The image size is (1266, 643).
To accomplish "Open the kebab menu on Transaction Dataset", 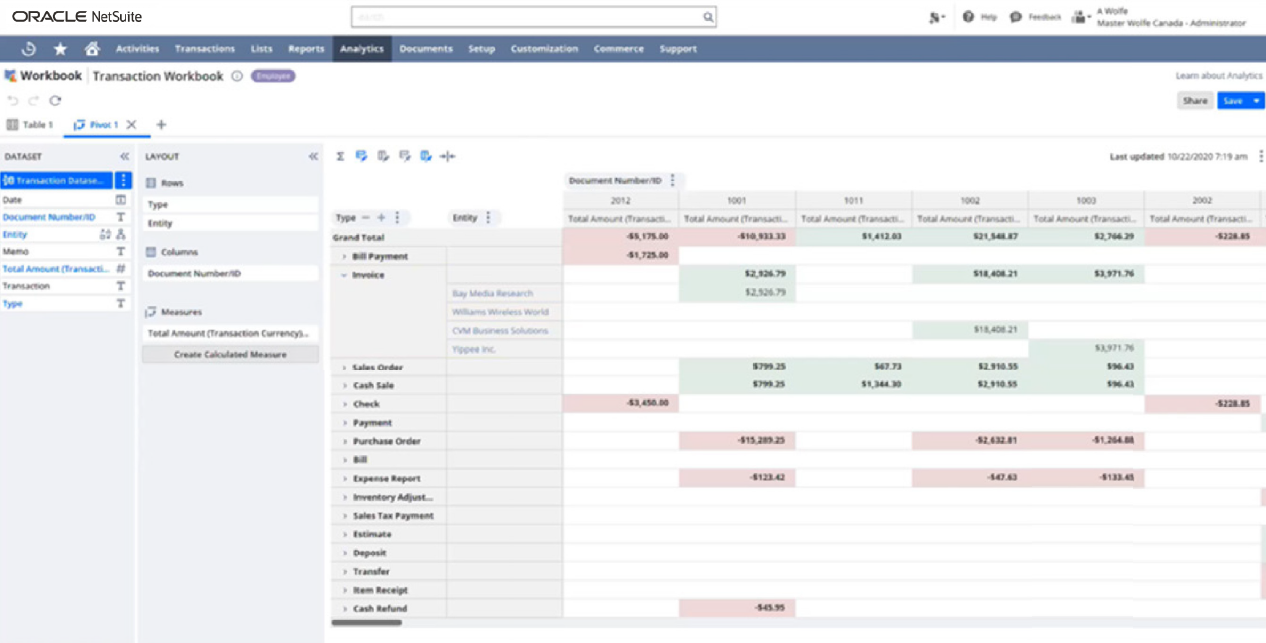I will coord(122,181).
